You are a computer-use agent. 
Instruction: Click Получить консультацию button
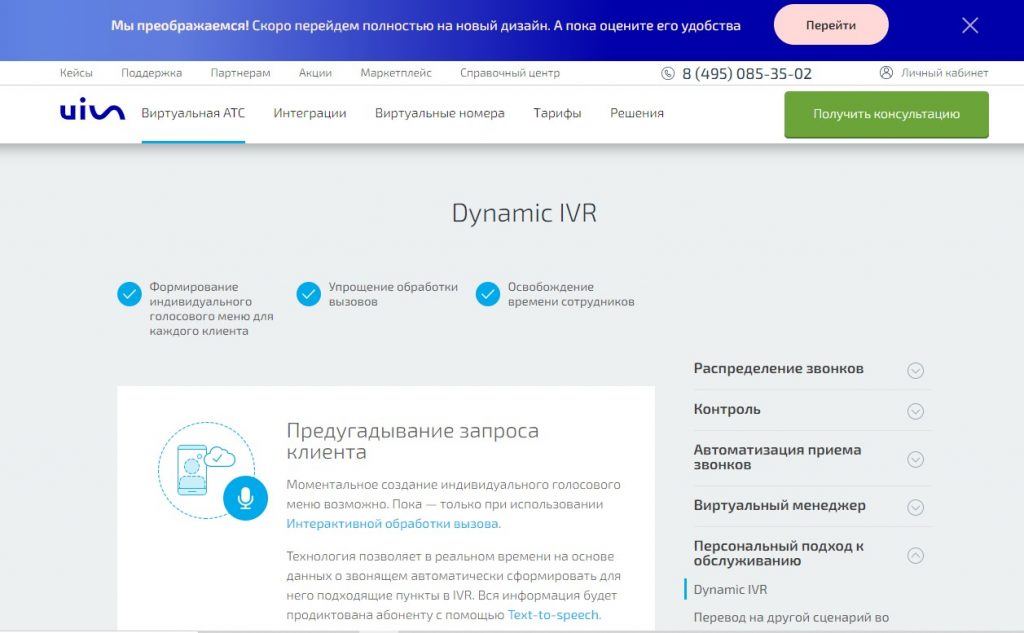(885, 113)
